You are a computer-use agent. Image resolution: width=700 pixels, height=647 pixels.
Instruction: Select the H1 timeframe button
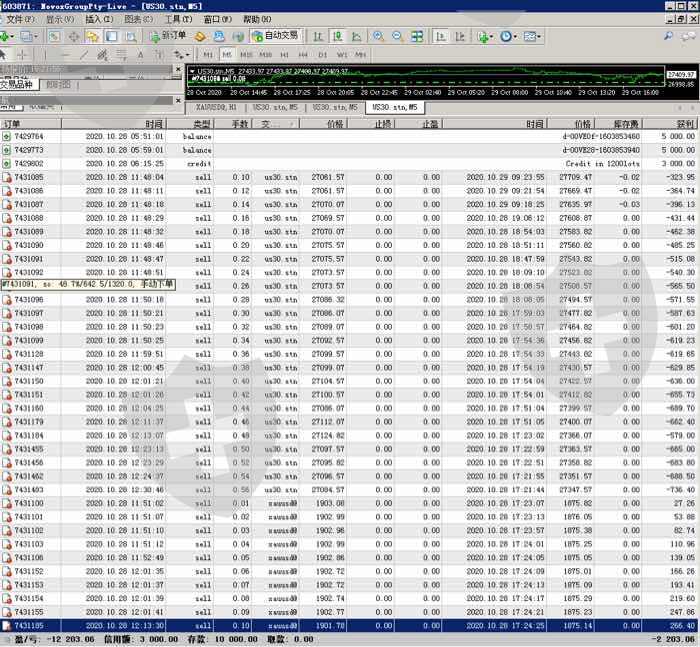tap(284, 54)
